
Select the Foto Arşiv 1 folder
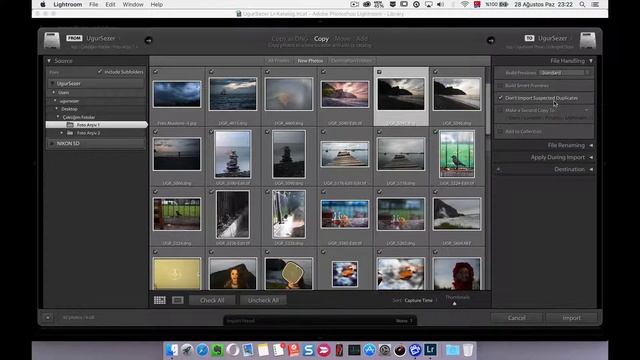96,125
